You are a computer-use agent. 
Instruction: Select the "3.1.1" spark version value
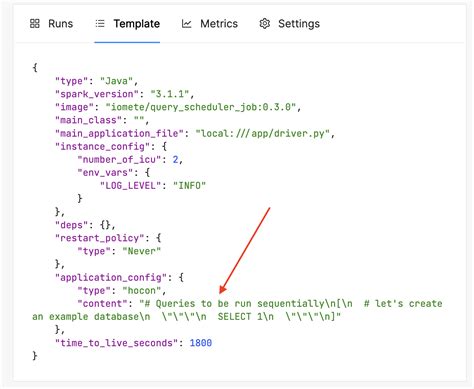170,94
